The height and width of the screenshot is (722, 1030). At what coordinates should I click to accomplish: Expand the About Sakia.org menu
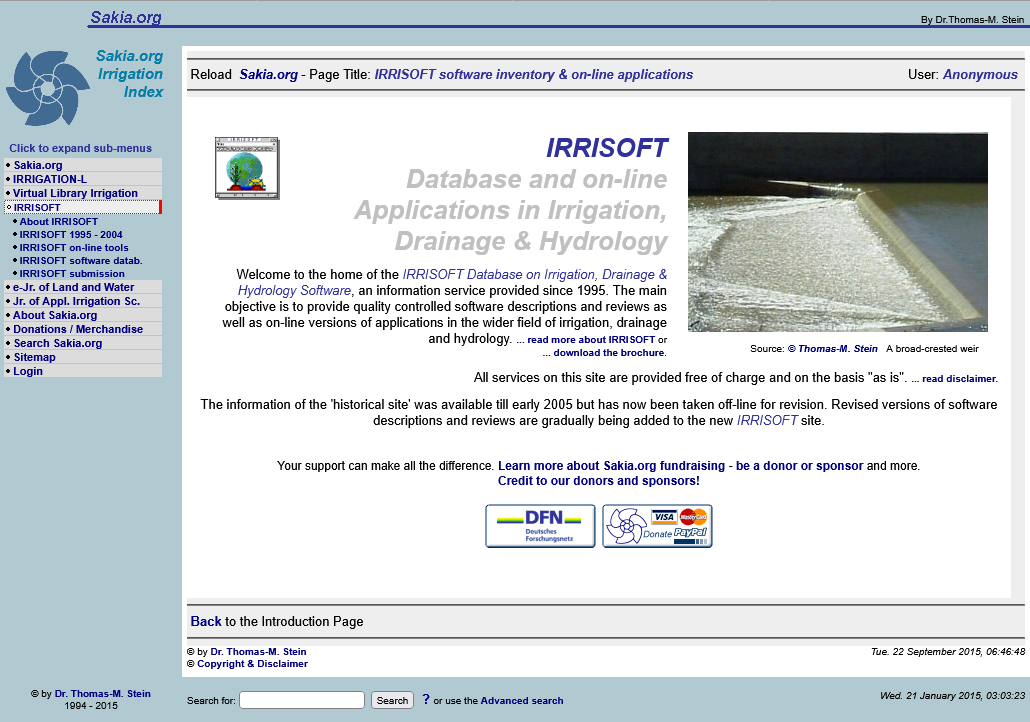pos(83,315)
